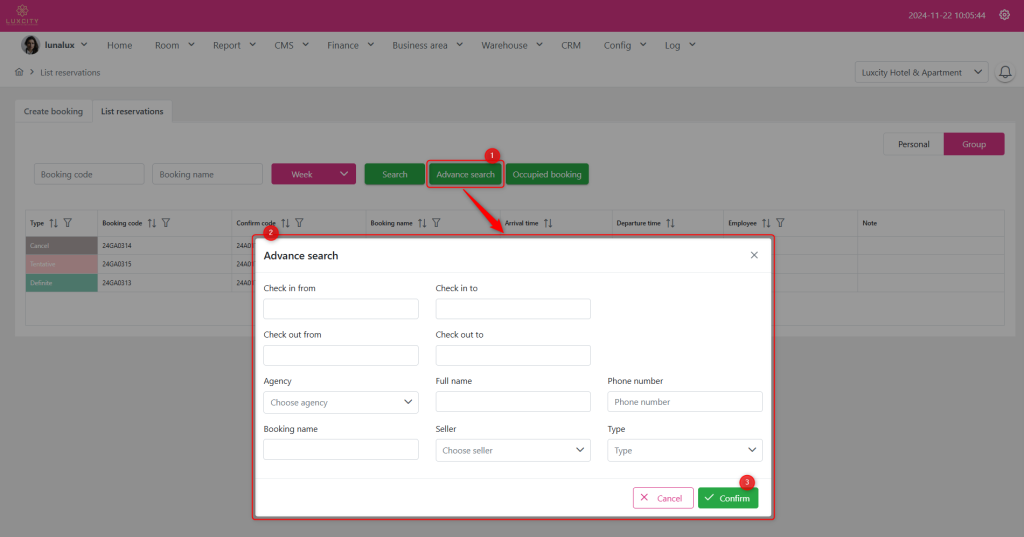Click the notification bell icon
The image size is (1024, 537).
click(x=1005, y=73)
